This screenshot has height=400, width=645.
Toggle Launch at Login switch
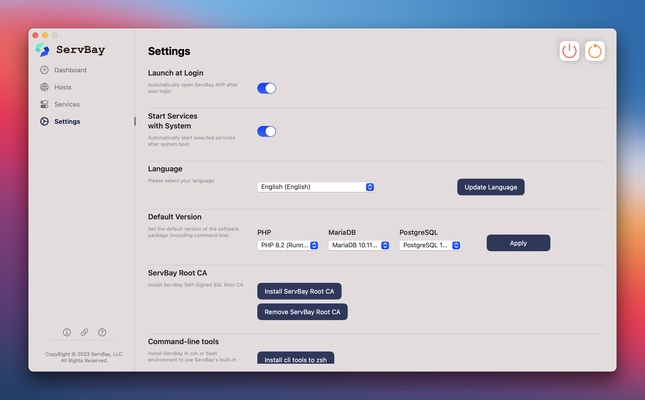tap(267, 88)
